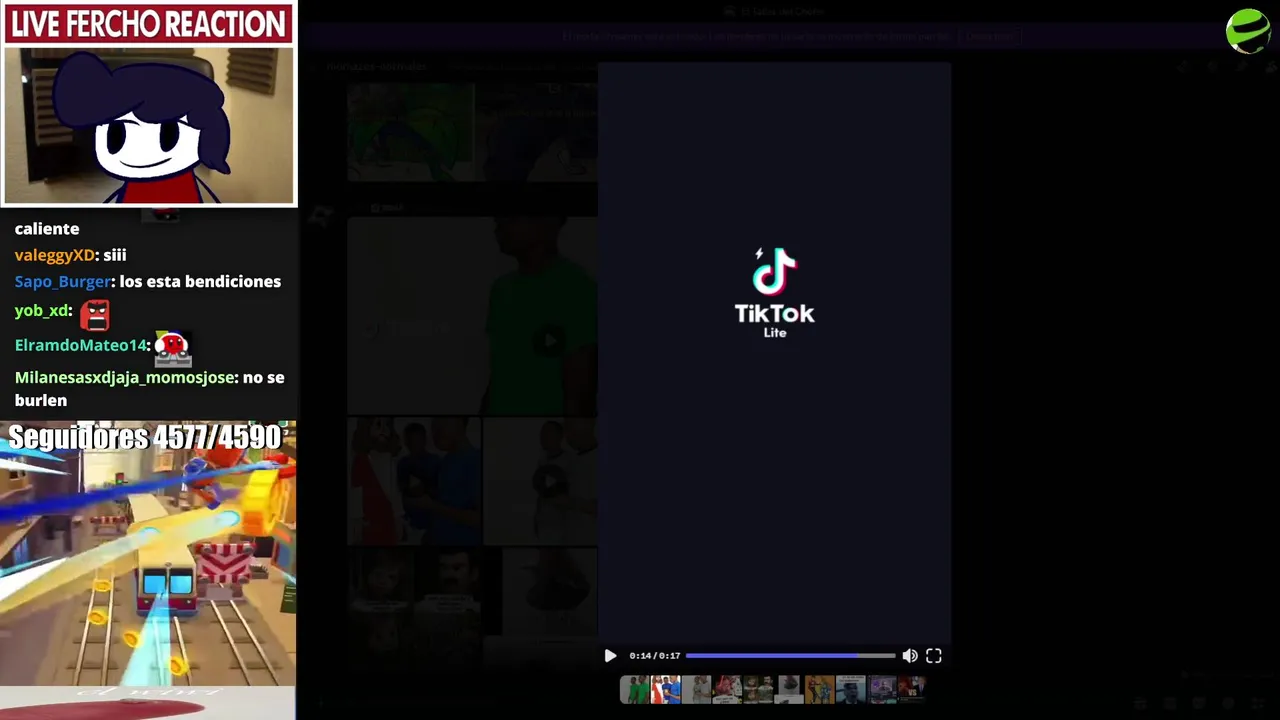Click chat username valeggyXD
Image resolution: width=1280 pixels, height=720 pixels.
[55, 255]
